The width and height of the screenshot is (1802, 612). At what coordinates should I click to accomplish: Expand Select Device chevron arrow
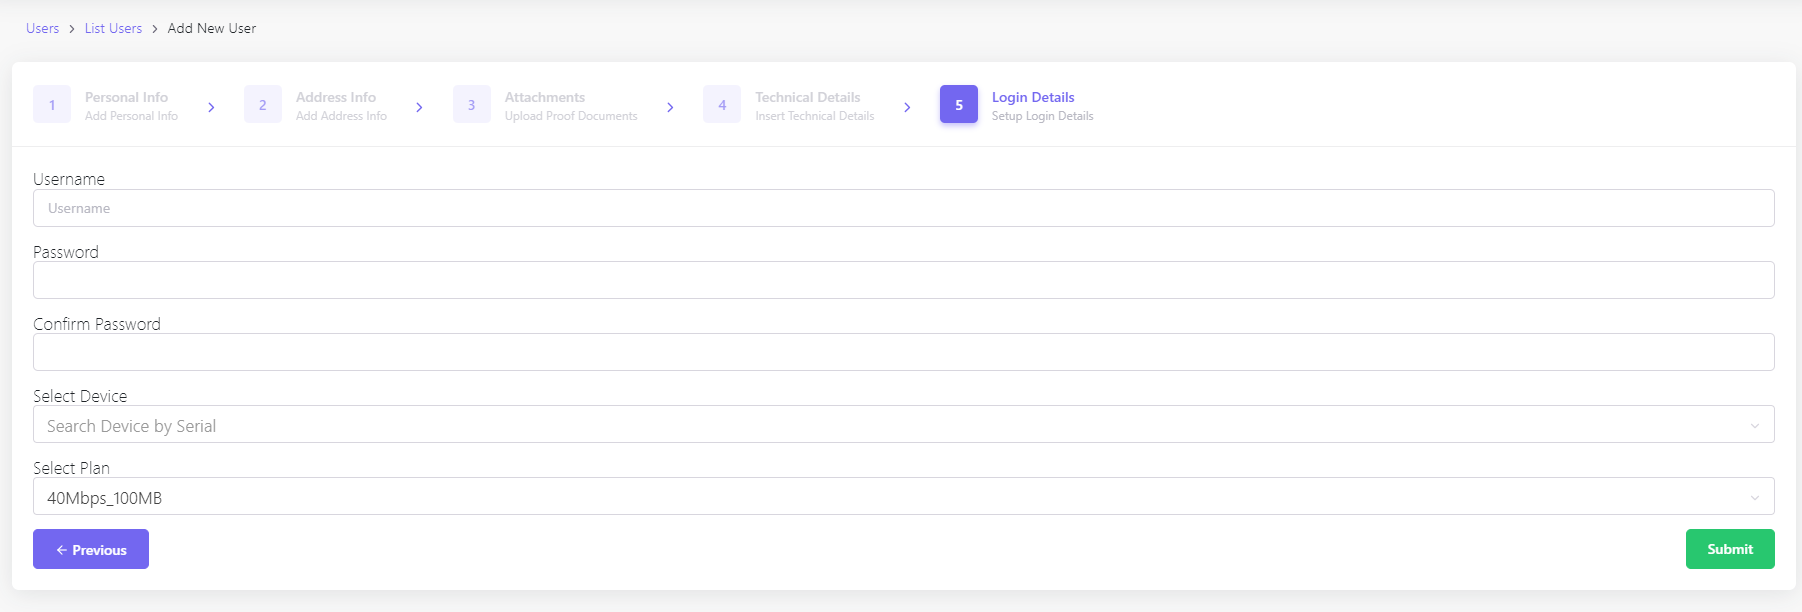pyautogui.click(x=1754, y=426)
